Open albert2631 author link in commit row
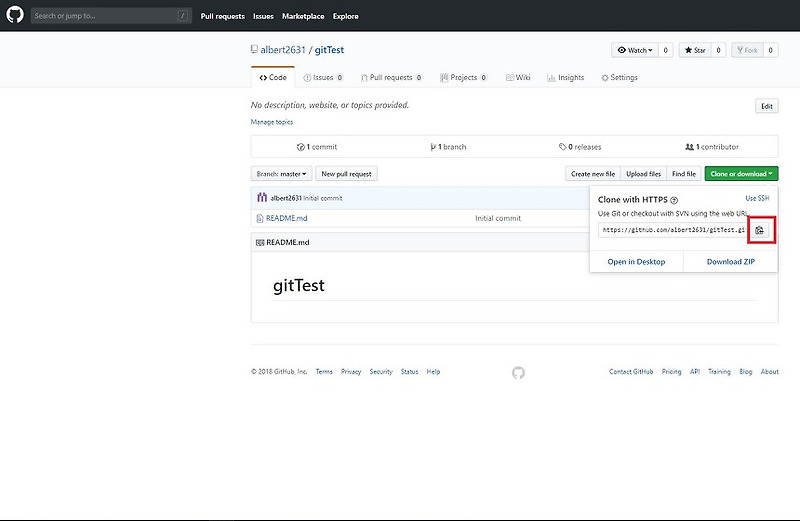This screenshot has width=800, height=521. [x=286, y=198]
